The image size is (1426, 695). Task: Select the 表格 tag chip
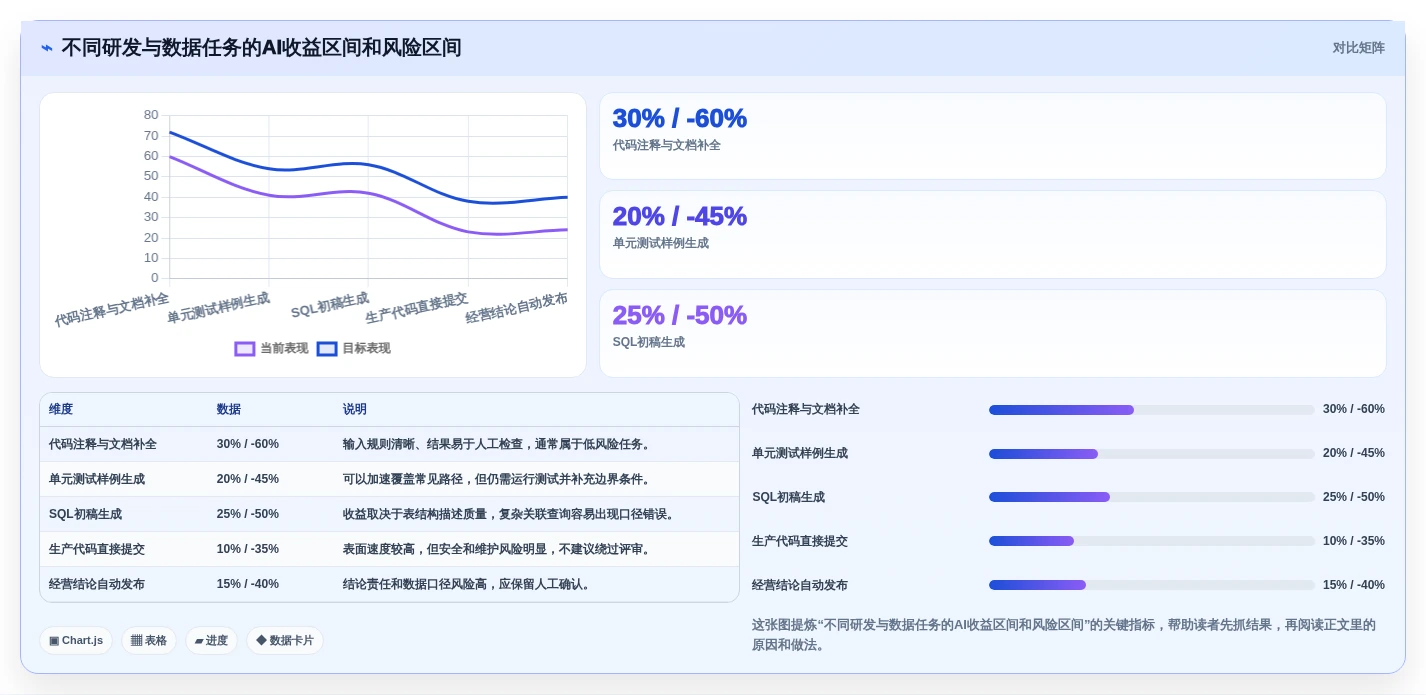pos(149,640)
